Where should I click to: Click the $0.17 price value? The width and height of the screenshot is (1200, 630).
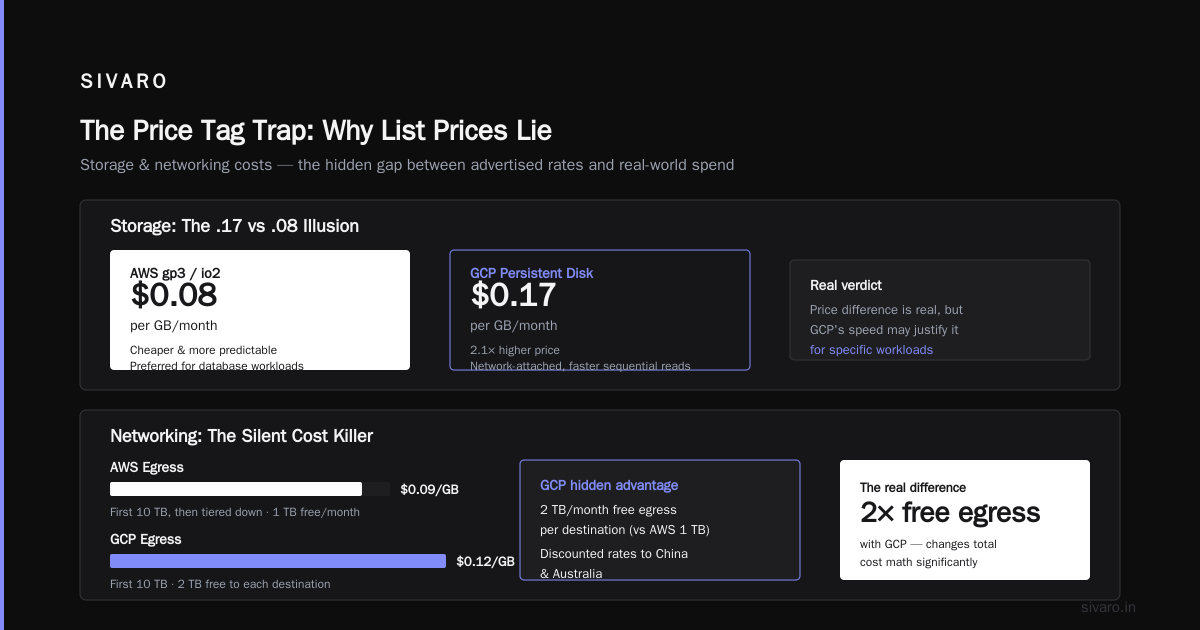(x=513, y=295)
